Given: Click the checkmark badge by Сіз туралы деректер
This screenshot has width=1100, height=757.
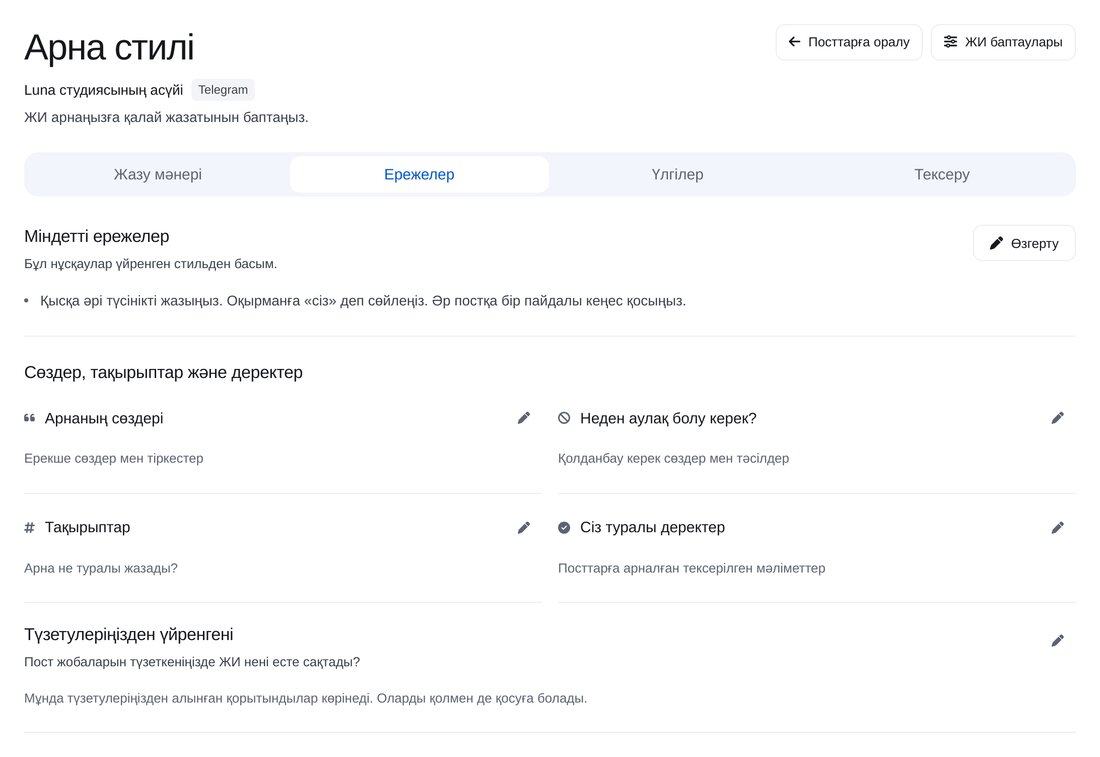Looking at the screenshot, I should [x=564, y=528].
